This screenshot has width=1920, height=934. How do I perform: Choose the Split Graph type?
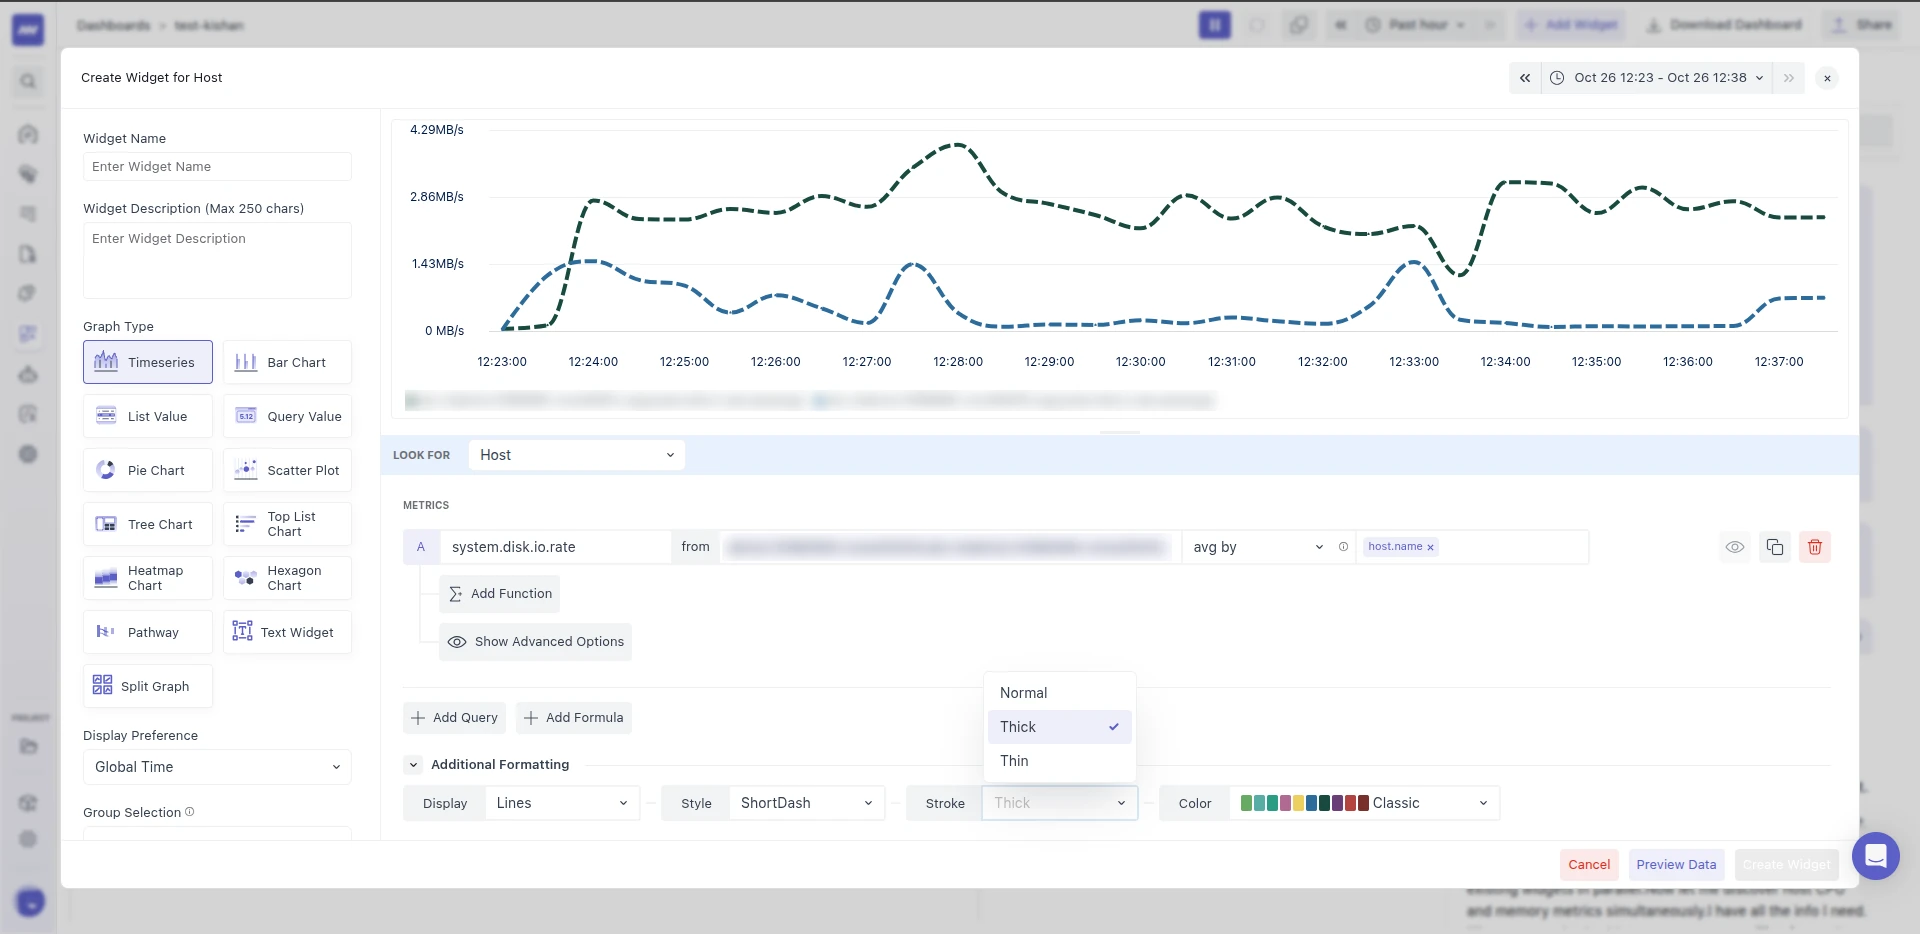point(148,686)
